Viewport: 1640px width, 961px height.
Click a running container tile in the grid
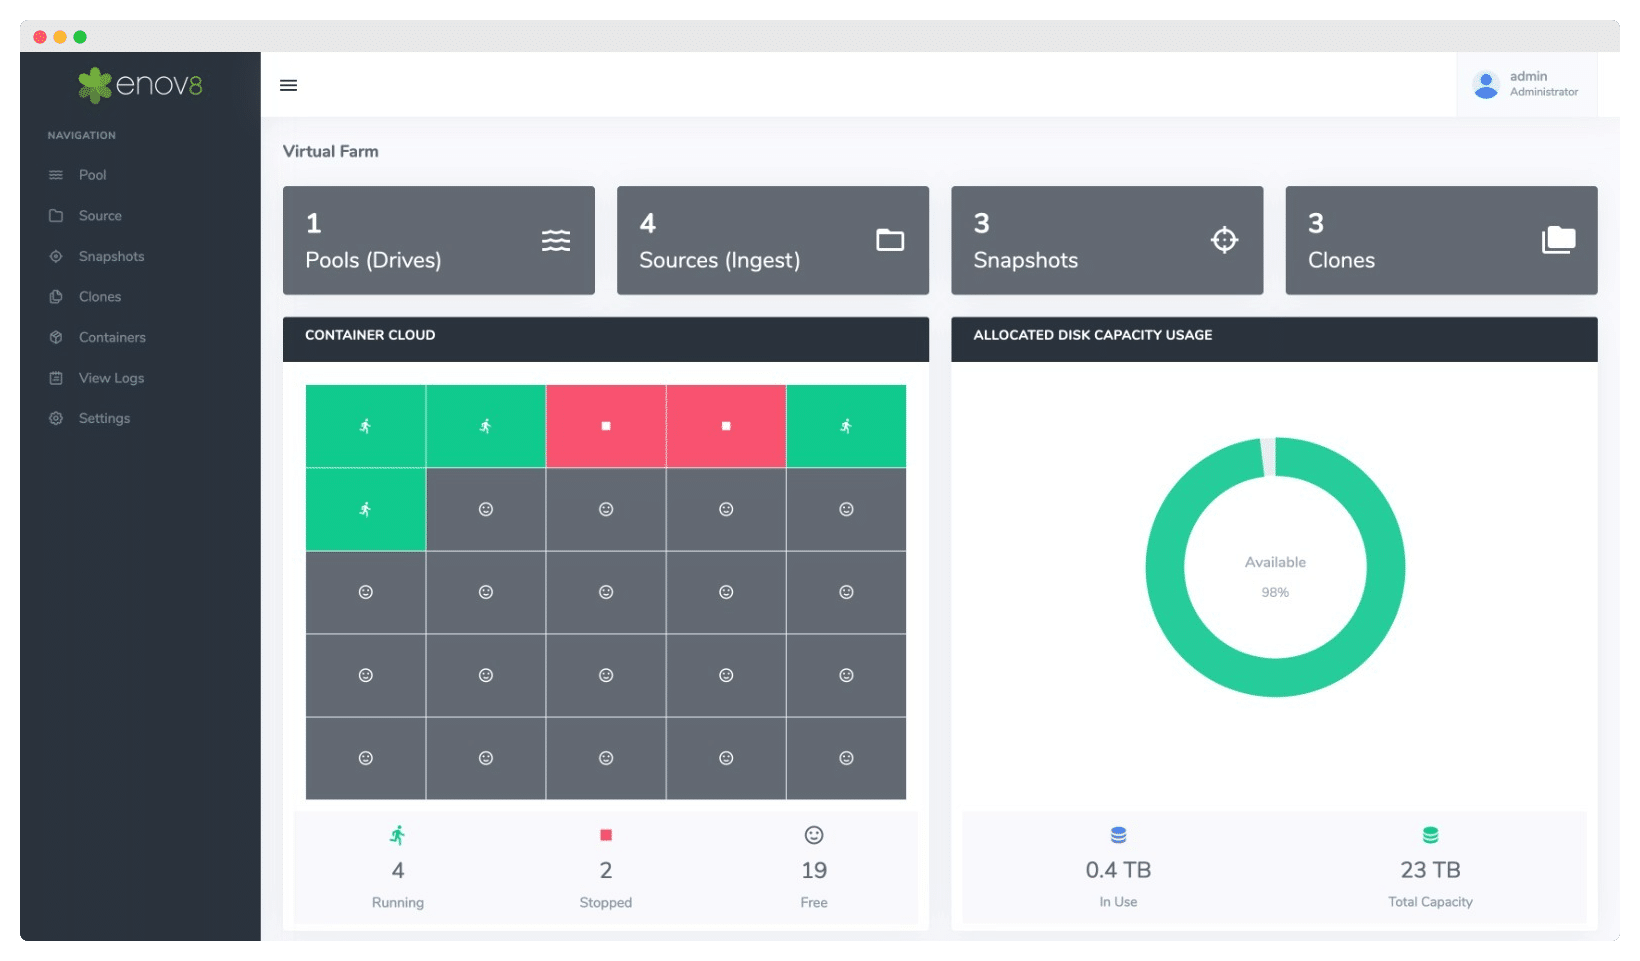365,425
